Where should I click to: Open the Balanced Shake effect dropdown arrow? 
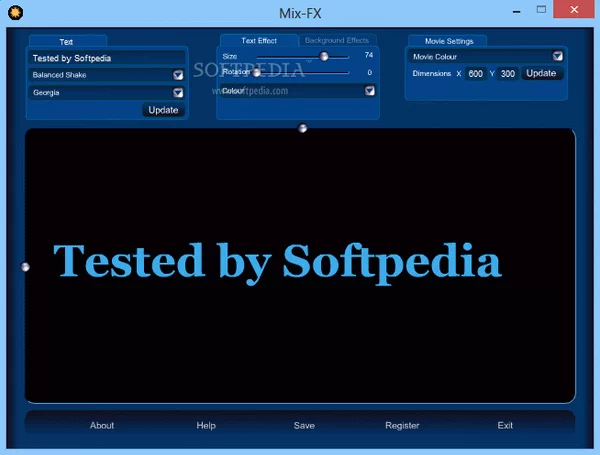(178, 75)
